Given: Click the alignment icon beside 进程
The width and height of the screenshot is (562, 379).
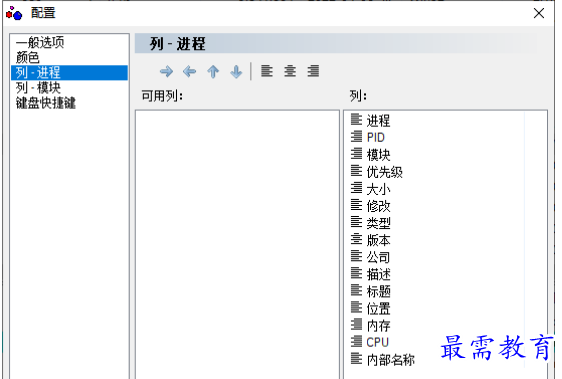Looking at the screenshot, I should tap(356, 119).
